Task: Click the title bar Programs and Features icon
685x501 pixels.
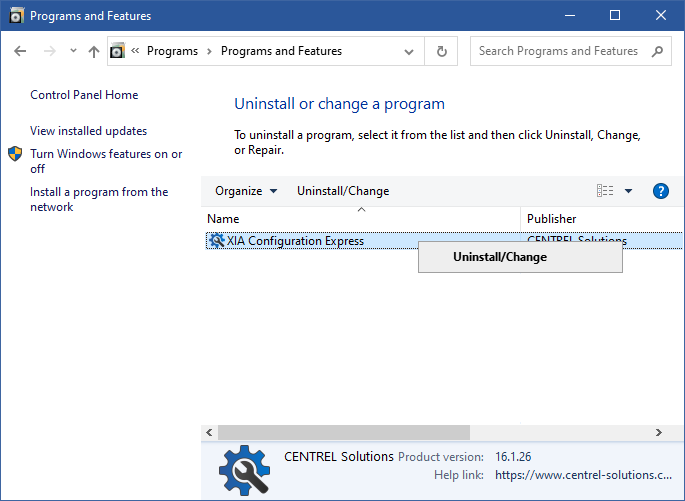Action: pos(17,16)
